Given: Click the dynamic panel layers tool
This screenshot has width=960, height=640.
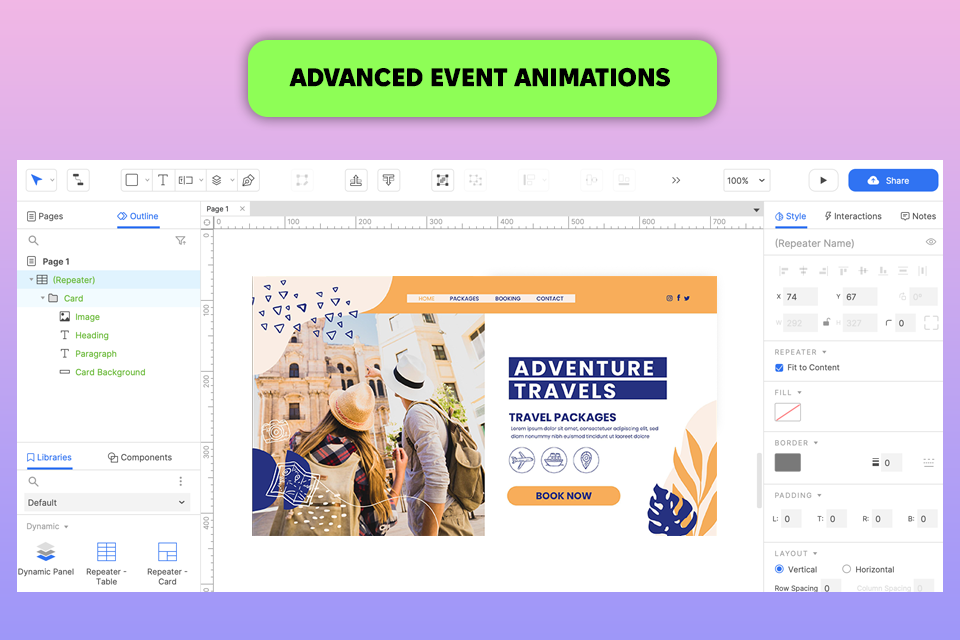Looking at the screenshot, I should click(x=217, y=180).
